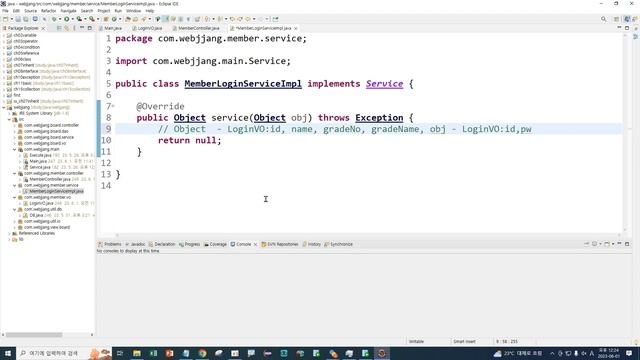640x360 pixels.
Task: Minimize the Package Explorer panel
Action: 82,28
